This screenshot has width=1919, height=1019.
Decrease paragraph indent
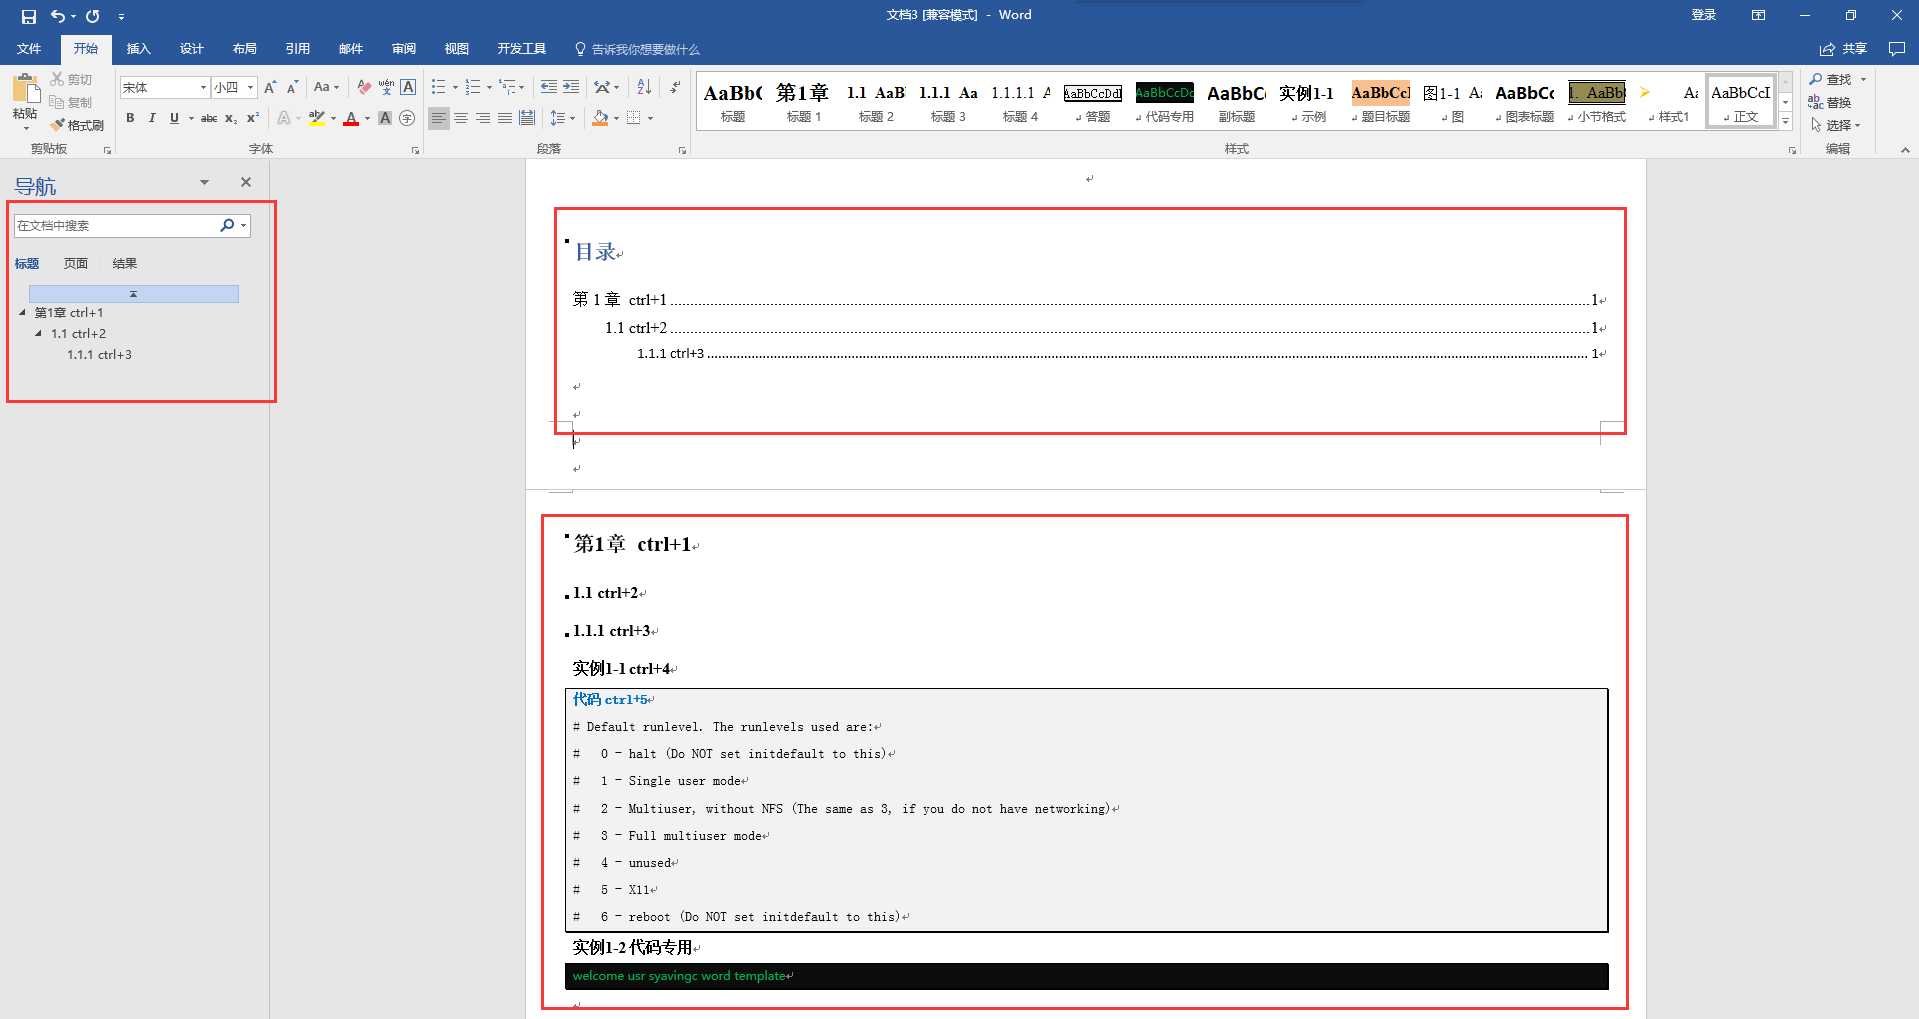[x=549, y=87]
